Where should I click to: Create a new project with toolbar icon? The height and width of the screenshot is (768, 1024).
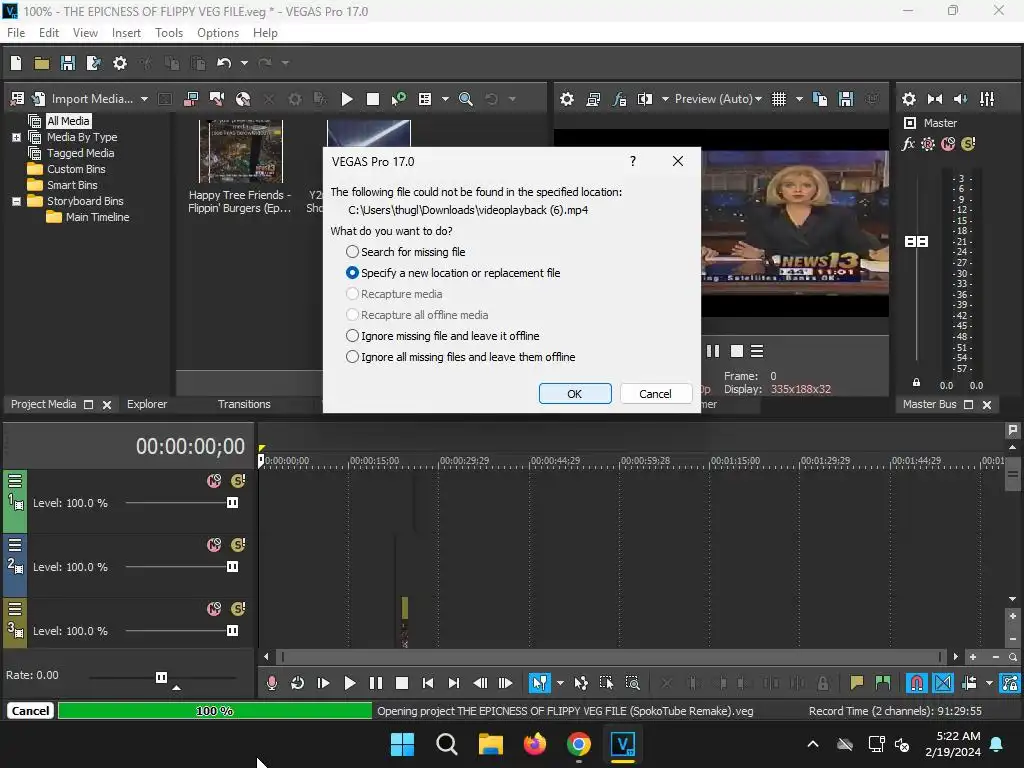click(16, 63)
